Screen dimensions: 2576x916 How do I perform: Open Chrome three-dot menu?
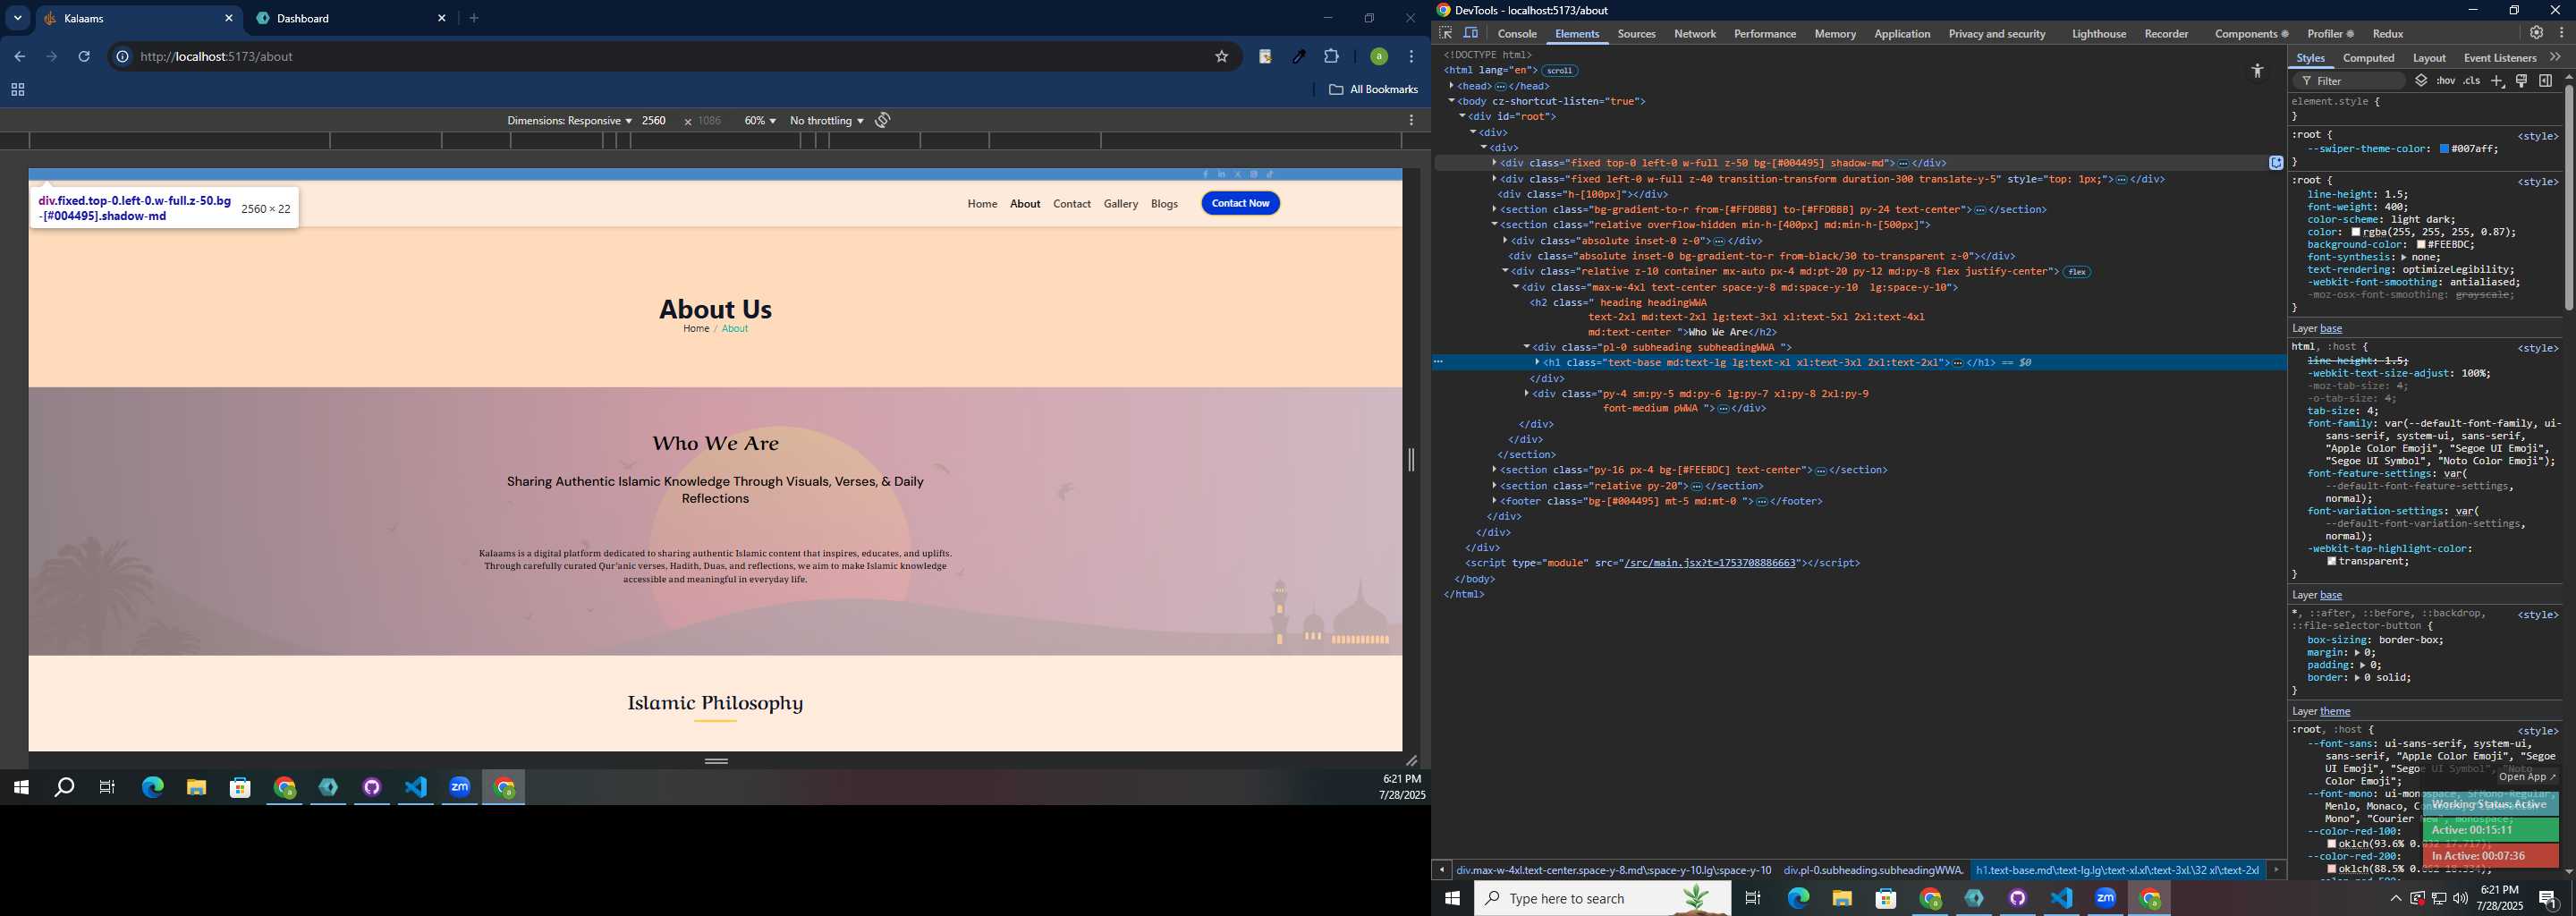[x=1411, y=57]
